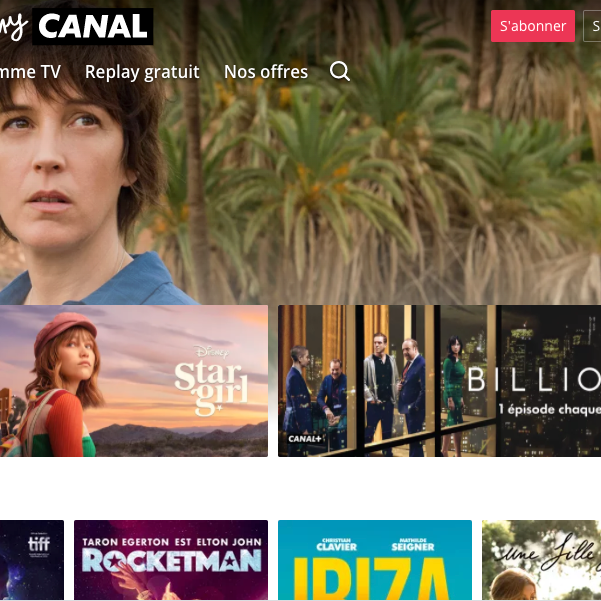Click the red S'abonner button
Screen dimensions: 601x601
point(533,26)
